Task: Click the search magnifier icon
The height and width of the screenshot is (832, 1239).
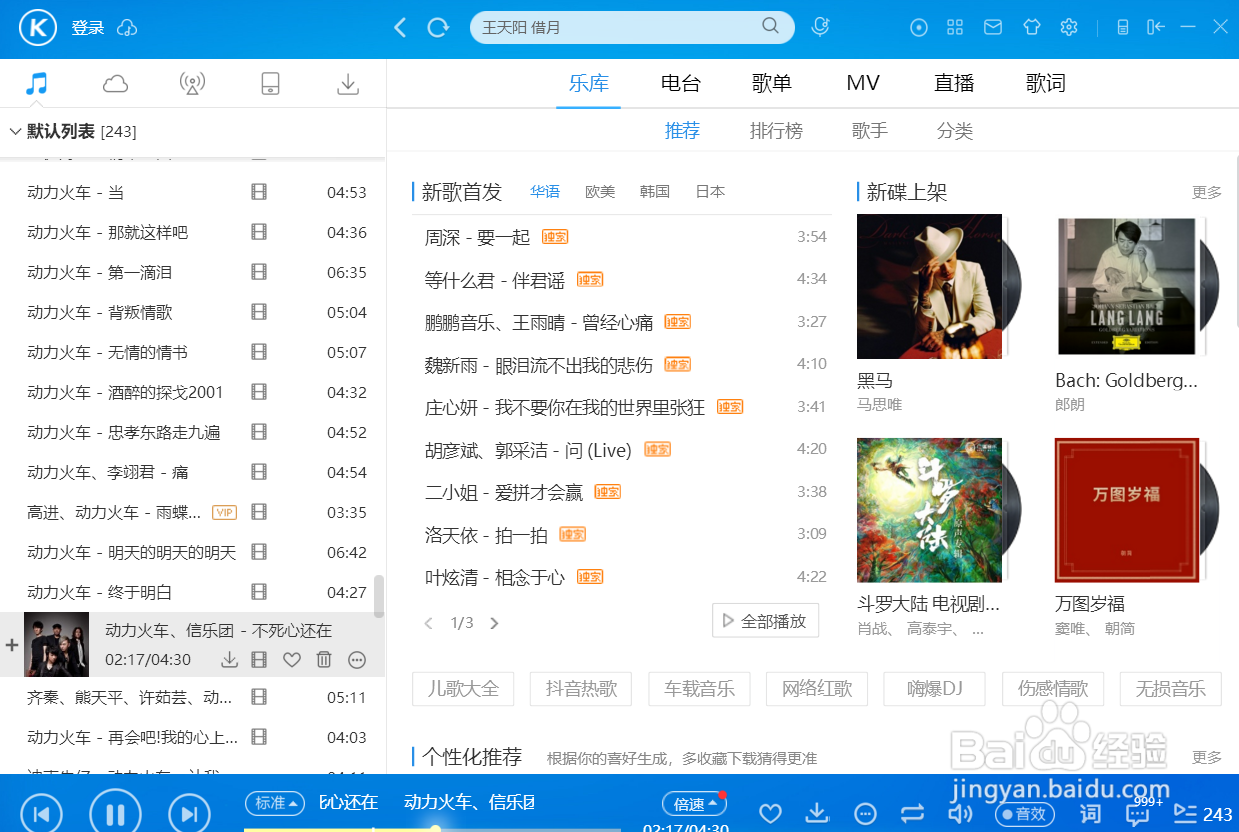Action: pyautogui.click(x=770, y=27)
